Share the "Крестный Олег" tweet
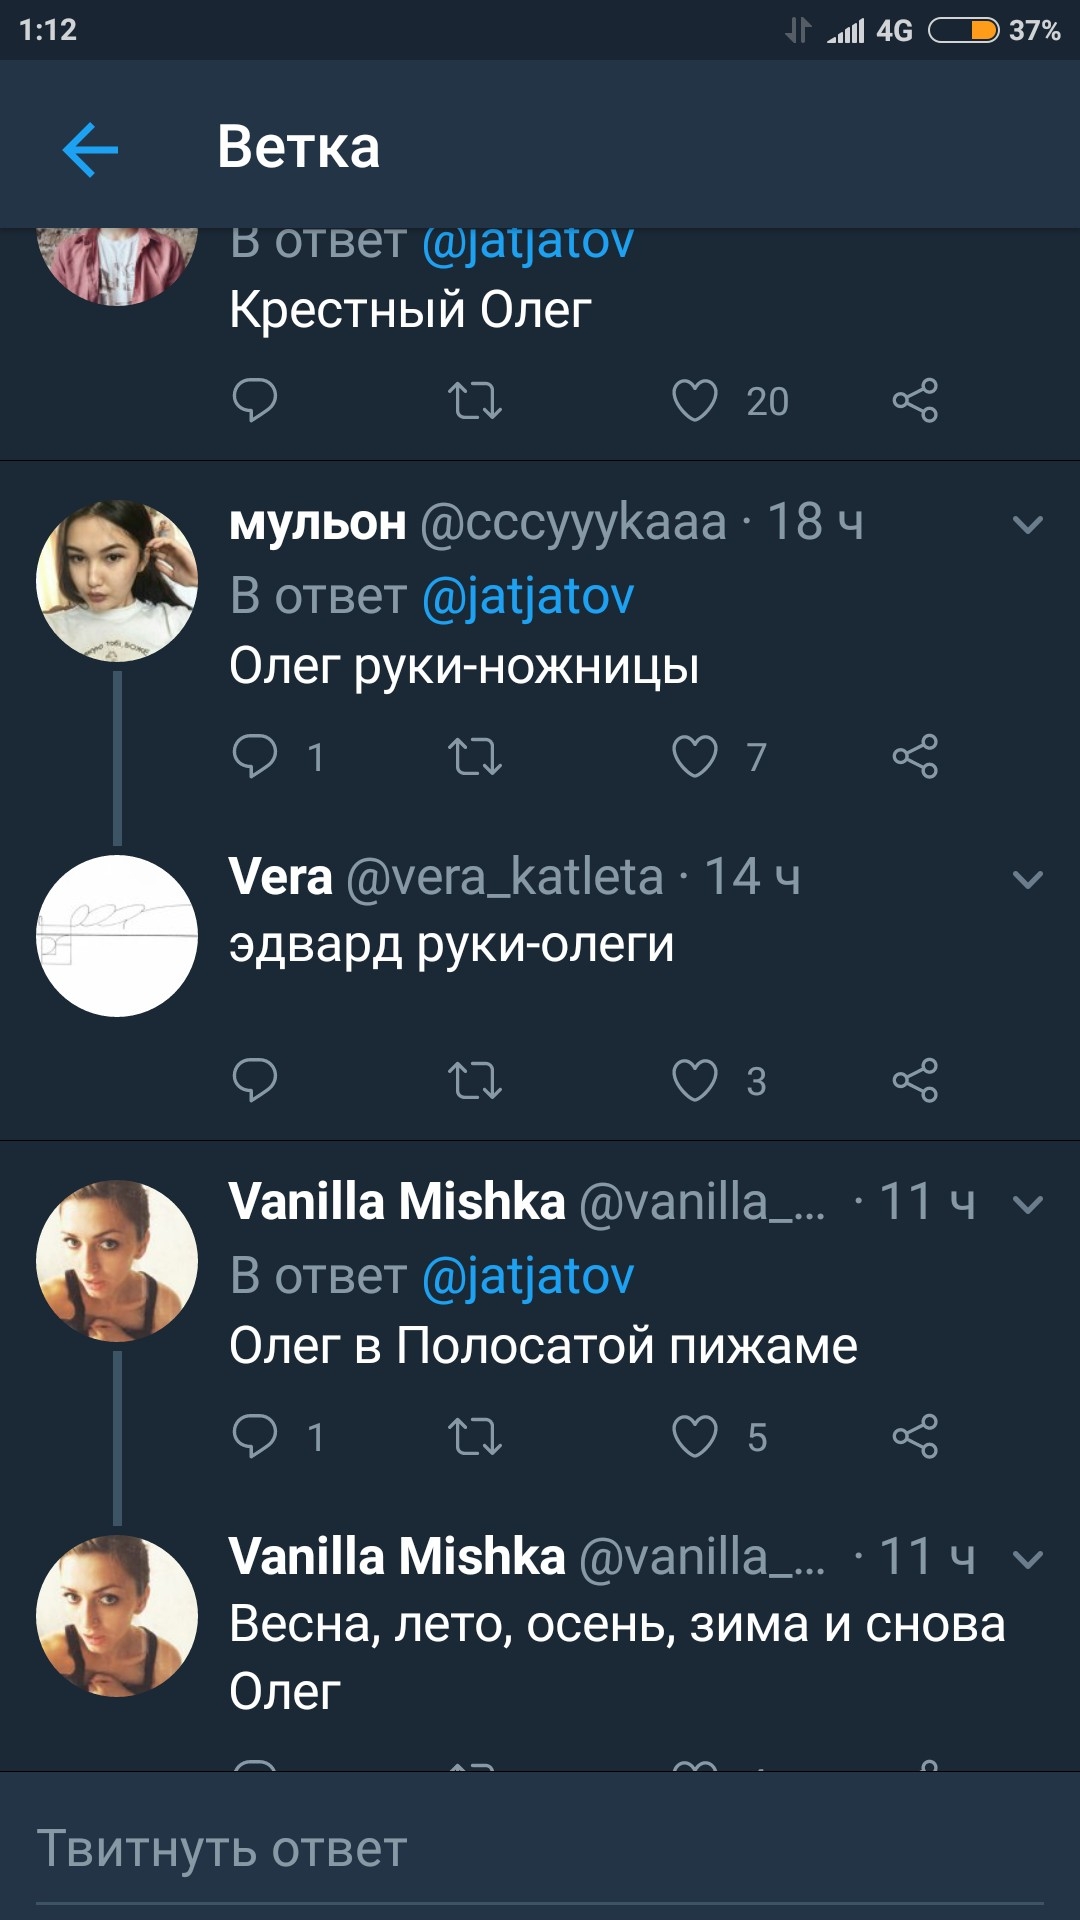The width and height of the screenshot is (1080, 1920). (x=915, y=401)
